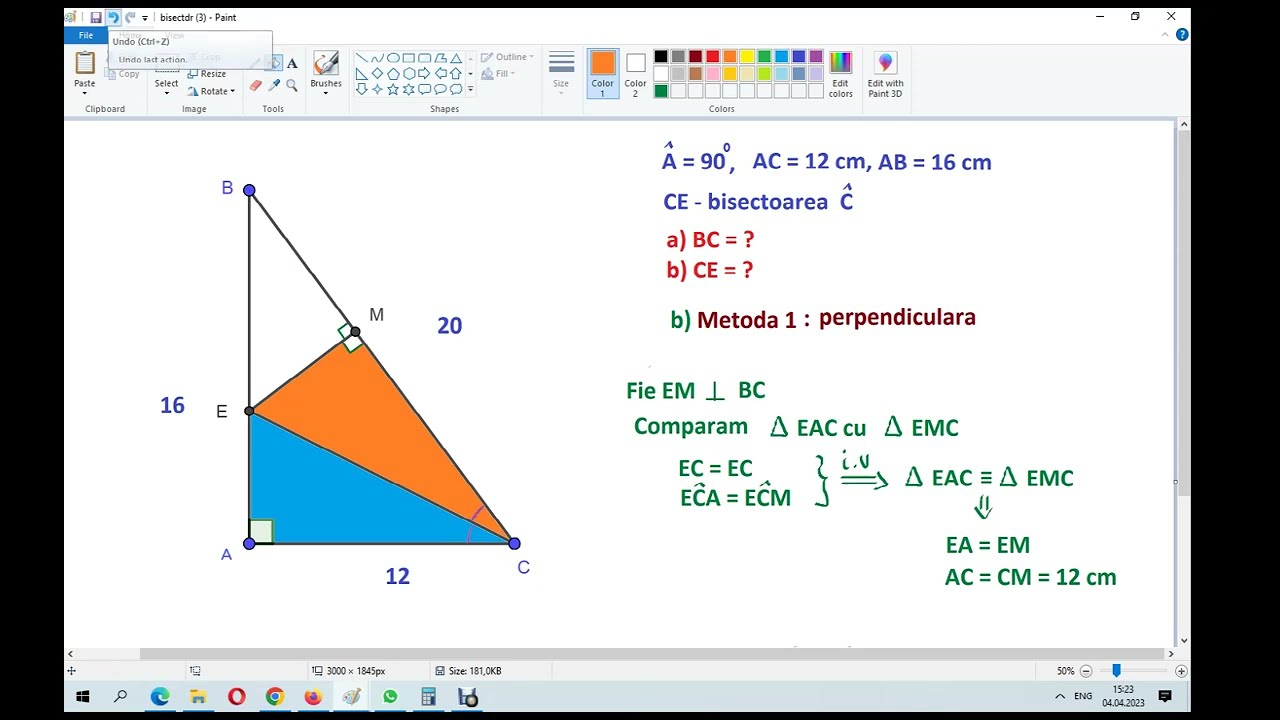Screen dimensions: 1280x720
Task: Click the zoom in plus button
Action: point(1181,671)
